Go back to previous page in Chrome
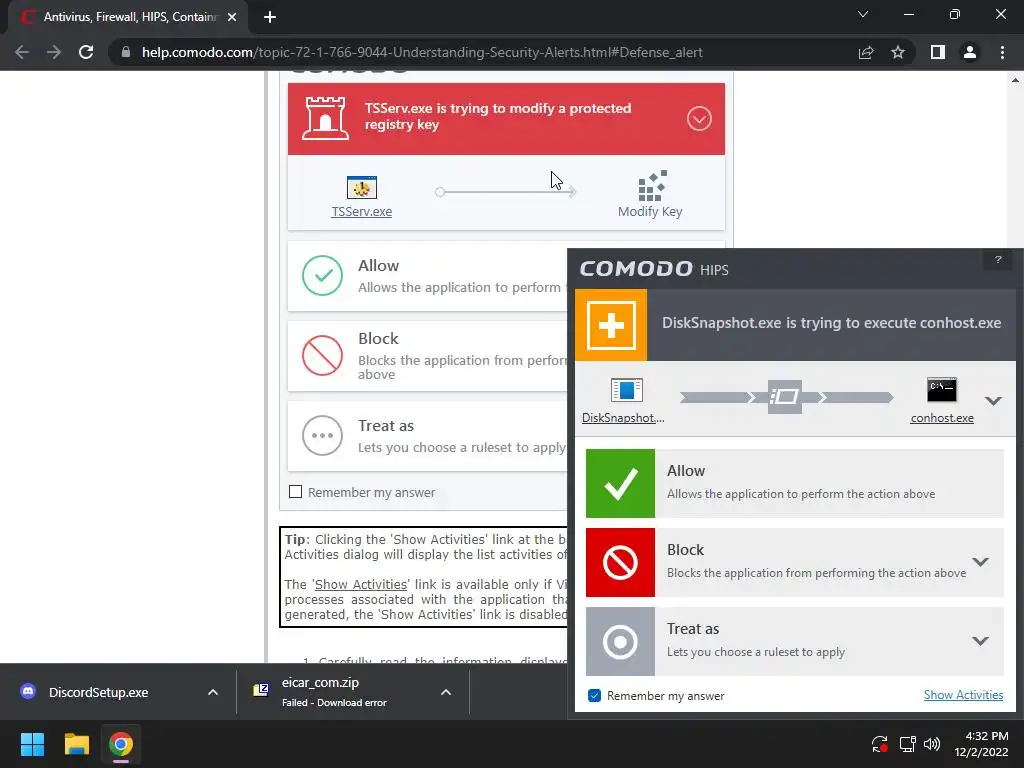 click(22, 52)
